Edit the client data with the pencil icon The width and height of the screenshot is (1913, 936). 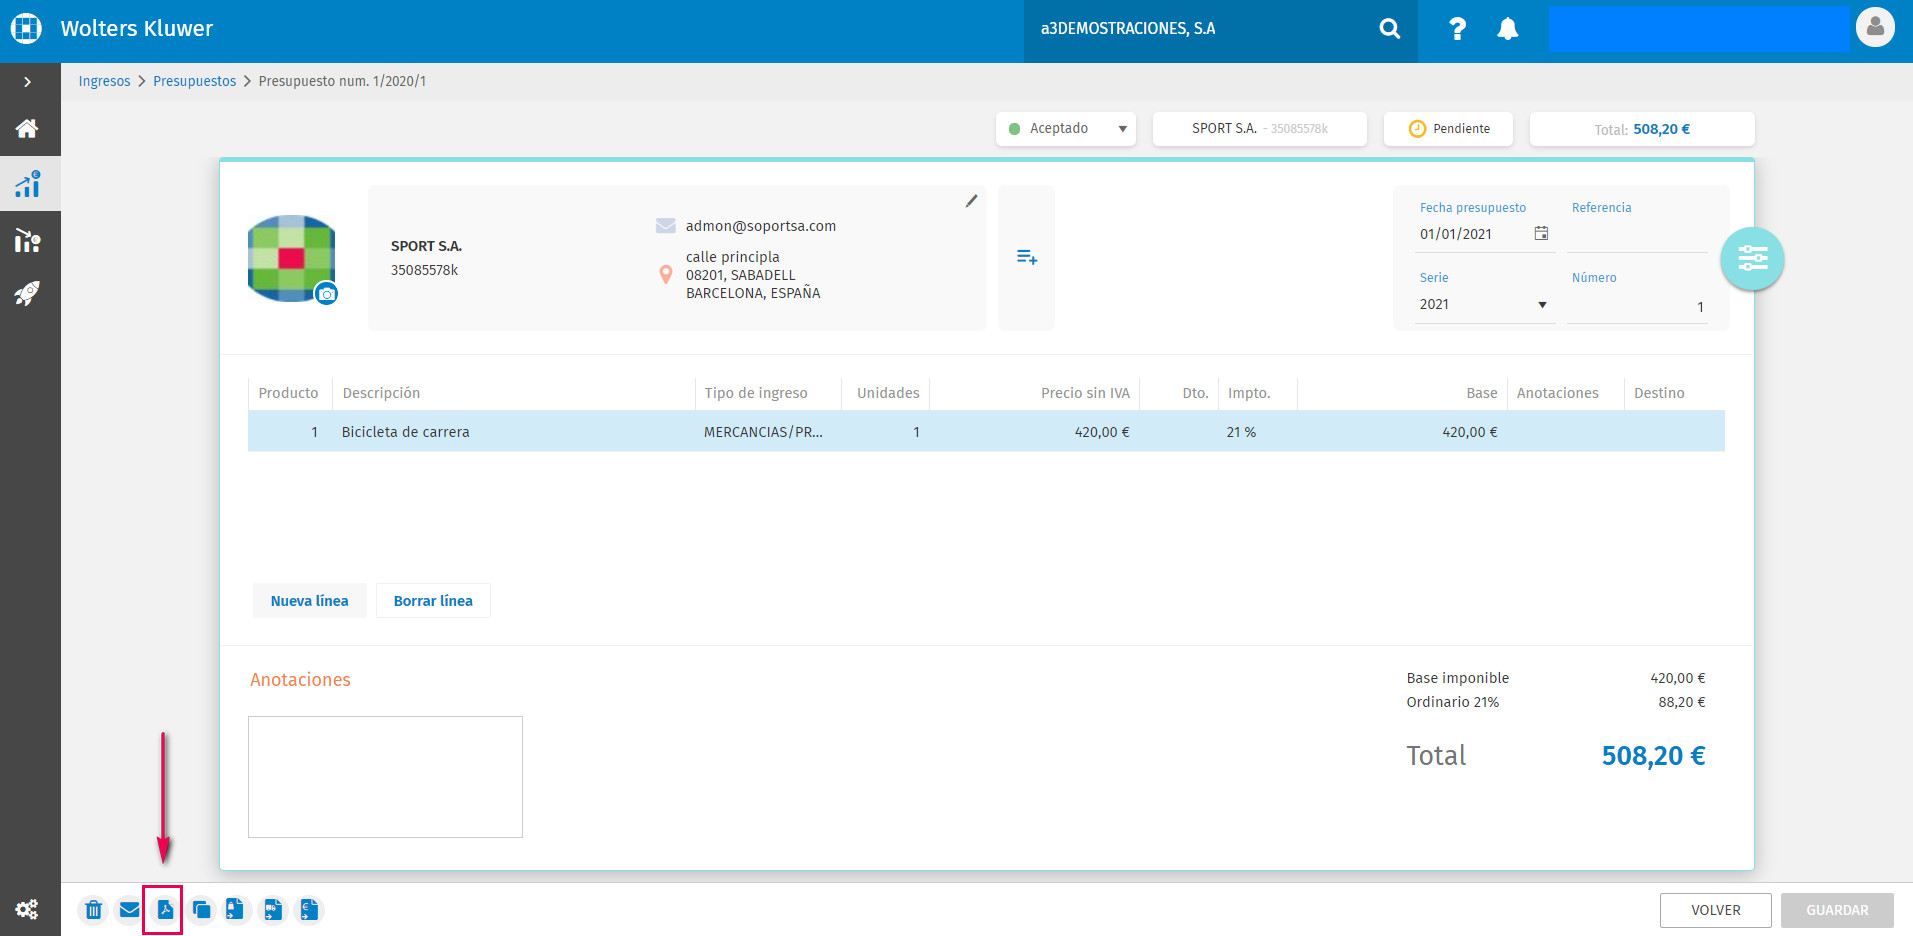(x=971, y=201)
